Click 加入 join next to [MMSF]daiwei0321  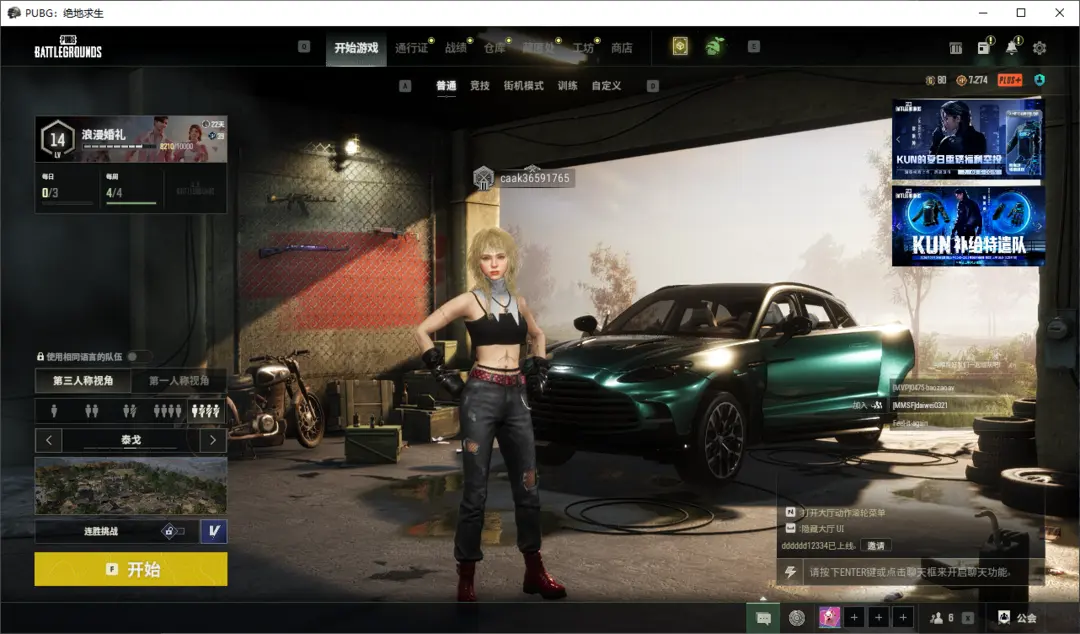point(867,405)
